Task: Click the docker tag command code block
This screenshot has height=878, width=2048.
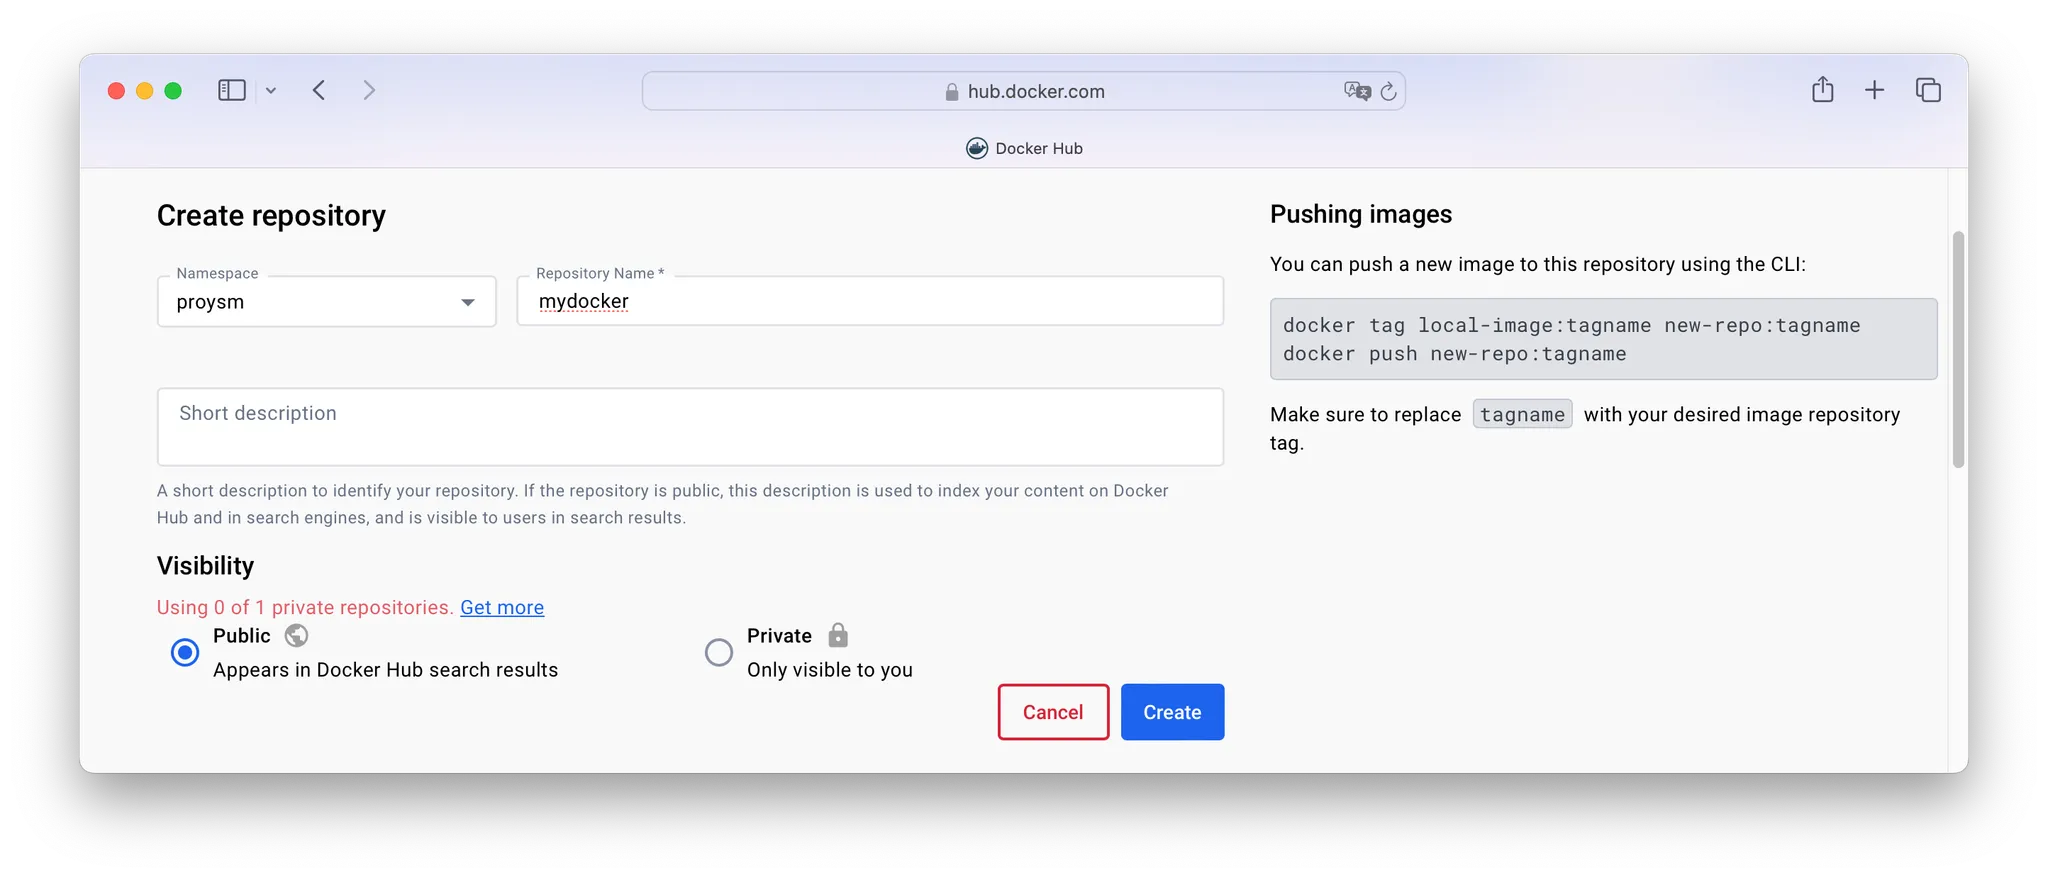Action: 1603,339
